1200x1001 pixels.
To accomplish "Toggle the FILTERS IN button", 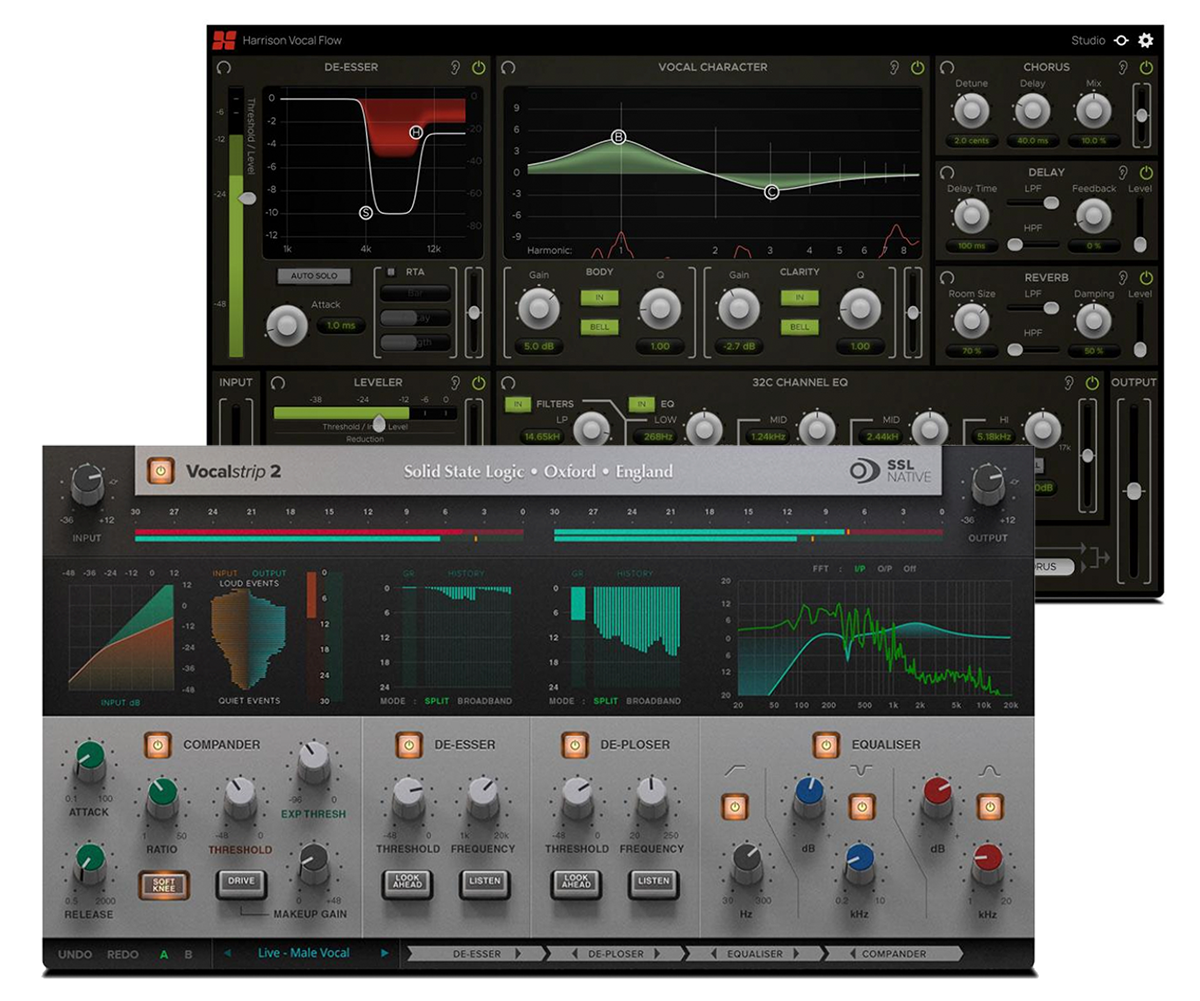I will [518, 404].
